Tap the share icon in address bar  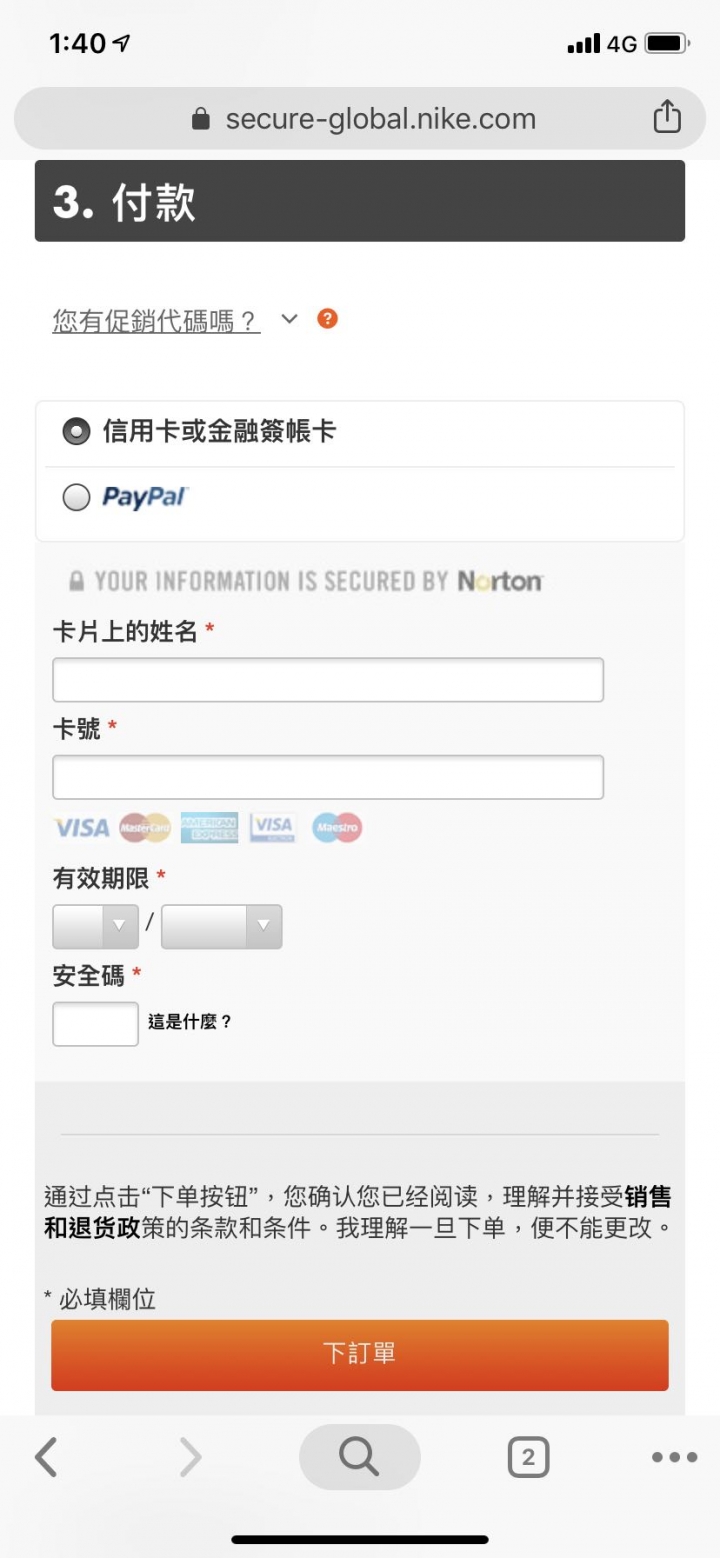(x=667, y=118)
